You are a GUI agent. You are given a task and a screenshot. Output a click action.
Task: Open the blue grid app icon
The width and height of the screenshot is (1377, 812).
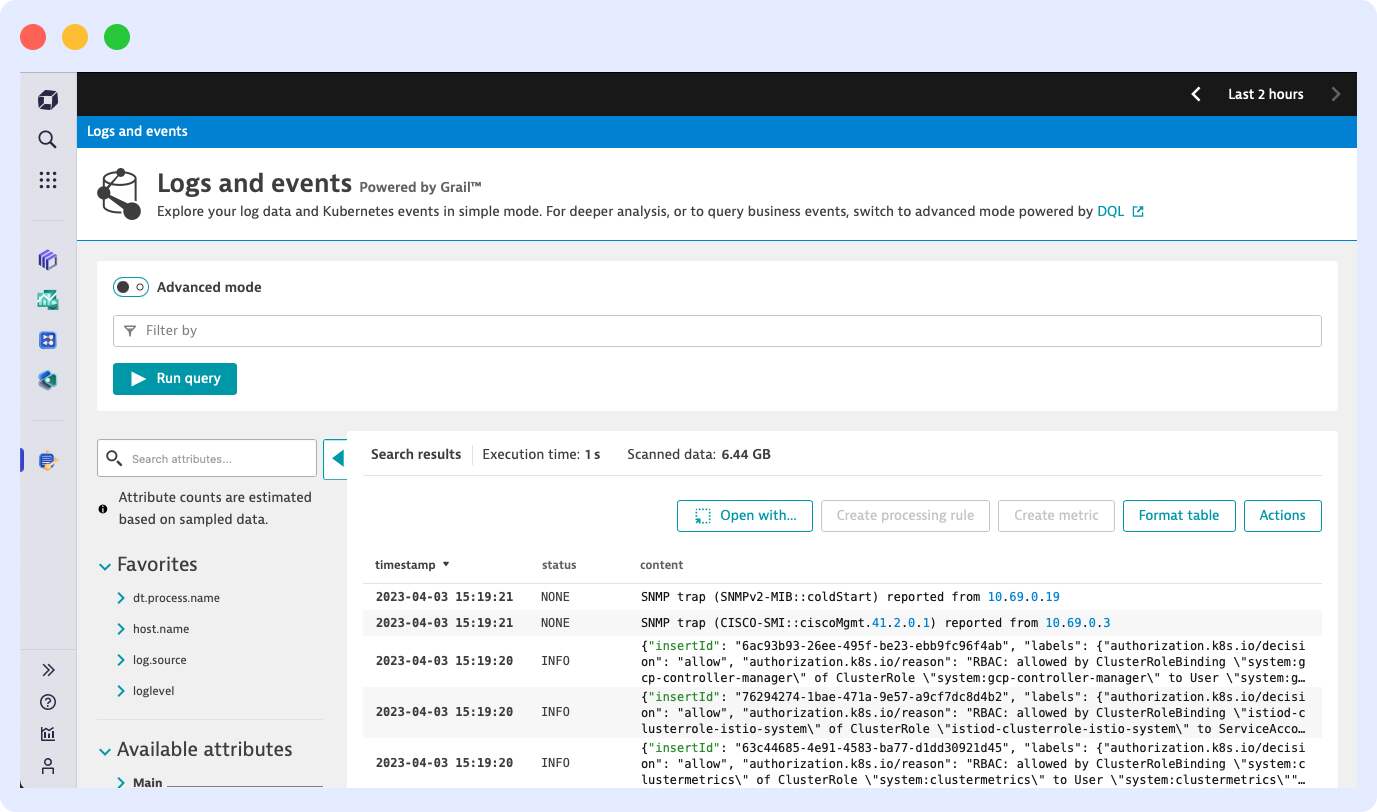click(47, 339)
